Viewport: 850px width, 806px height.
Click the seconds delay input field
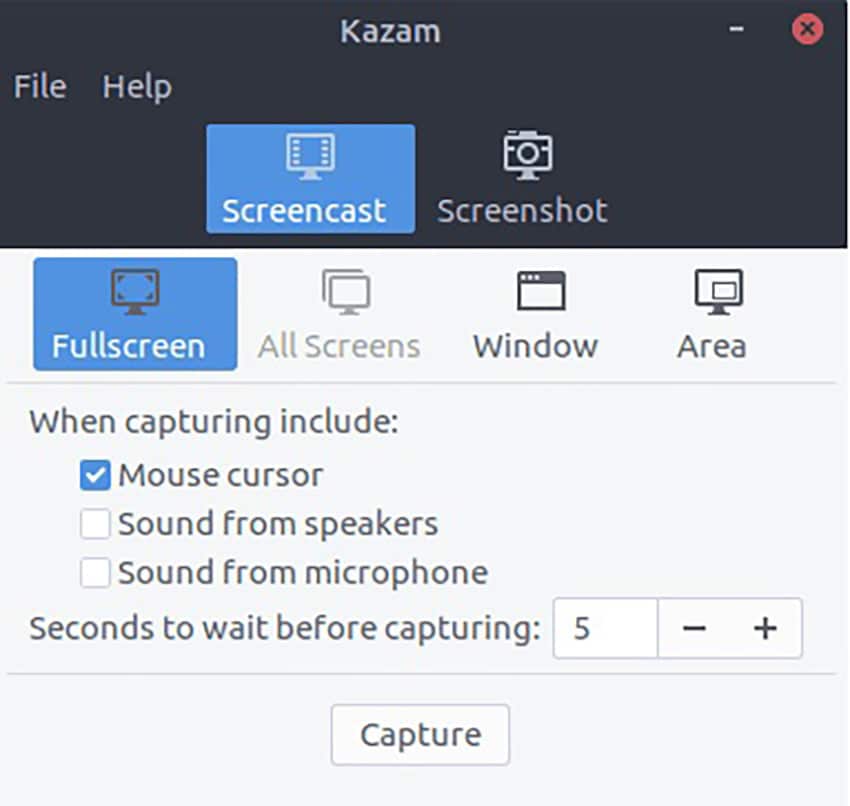(606, 628)
